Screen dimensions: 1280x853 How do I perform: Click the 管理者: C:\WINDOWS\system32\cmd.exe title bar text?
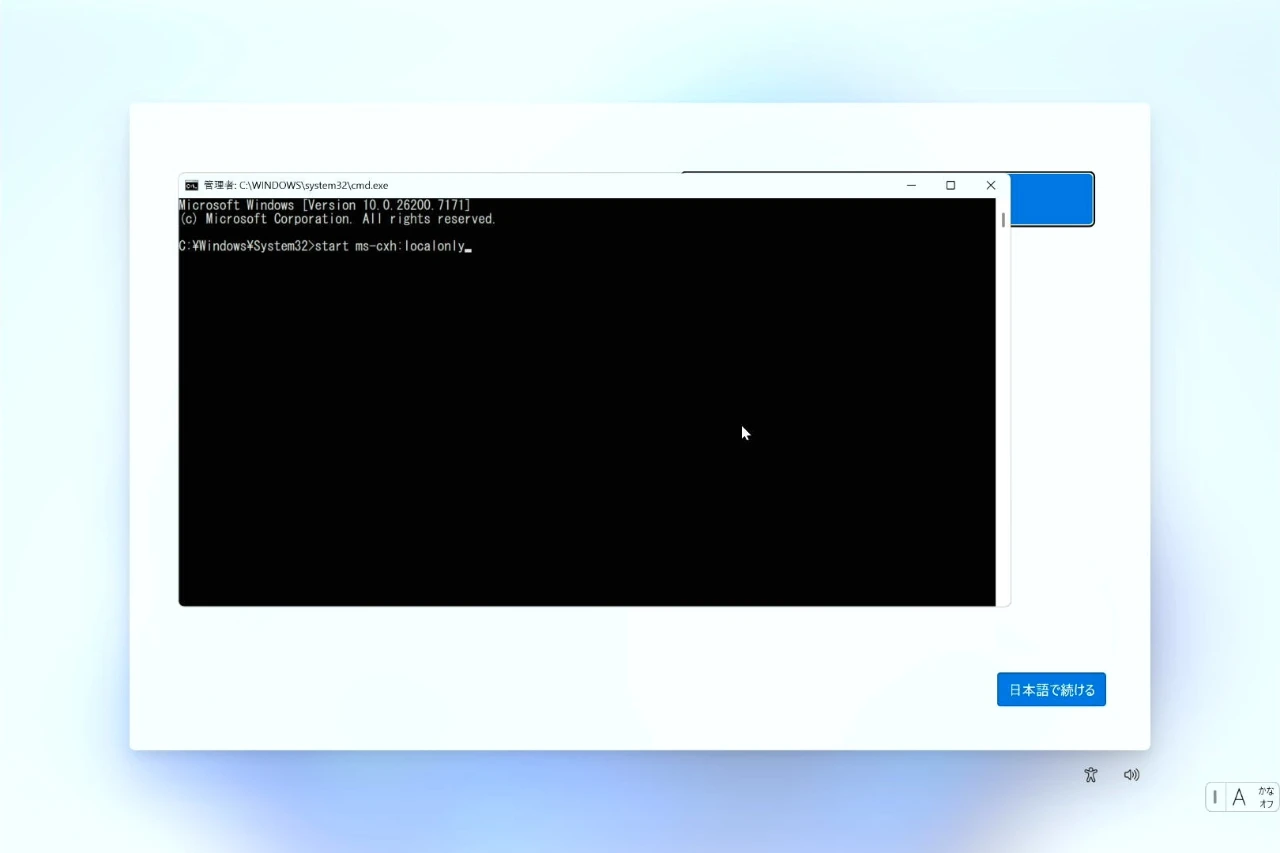pyautogui.click(x=296, y=185)
